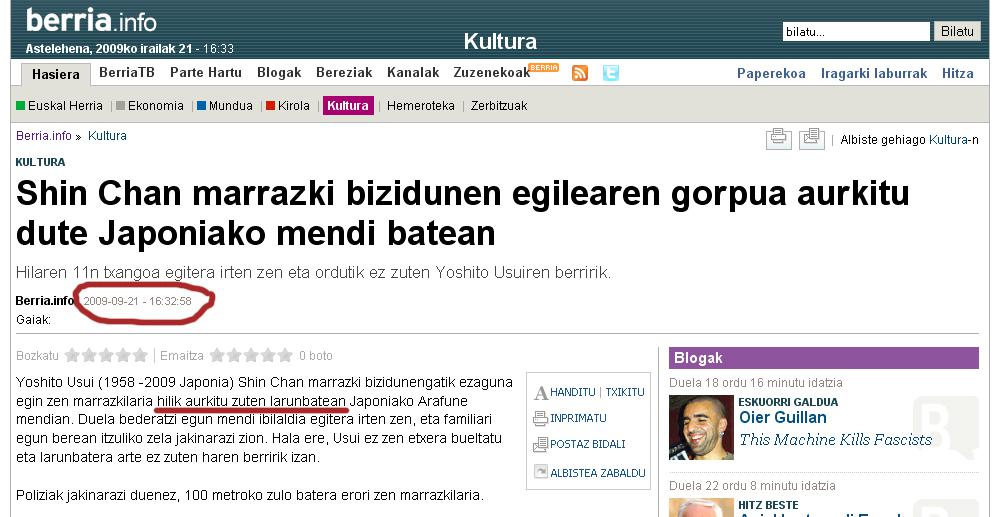Go to the Blogak tab
The height and width of the screenshot is (517, 996).
[279, 72]
